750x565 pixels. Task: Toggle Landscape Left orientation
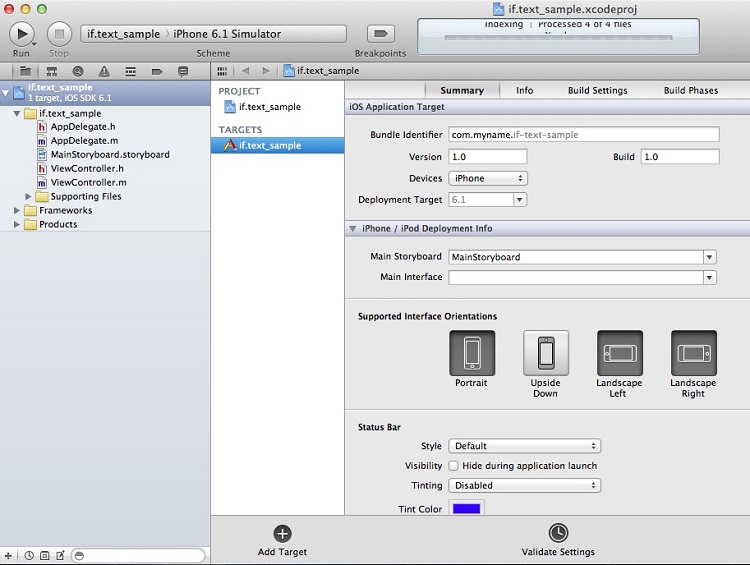[620, 353]
